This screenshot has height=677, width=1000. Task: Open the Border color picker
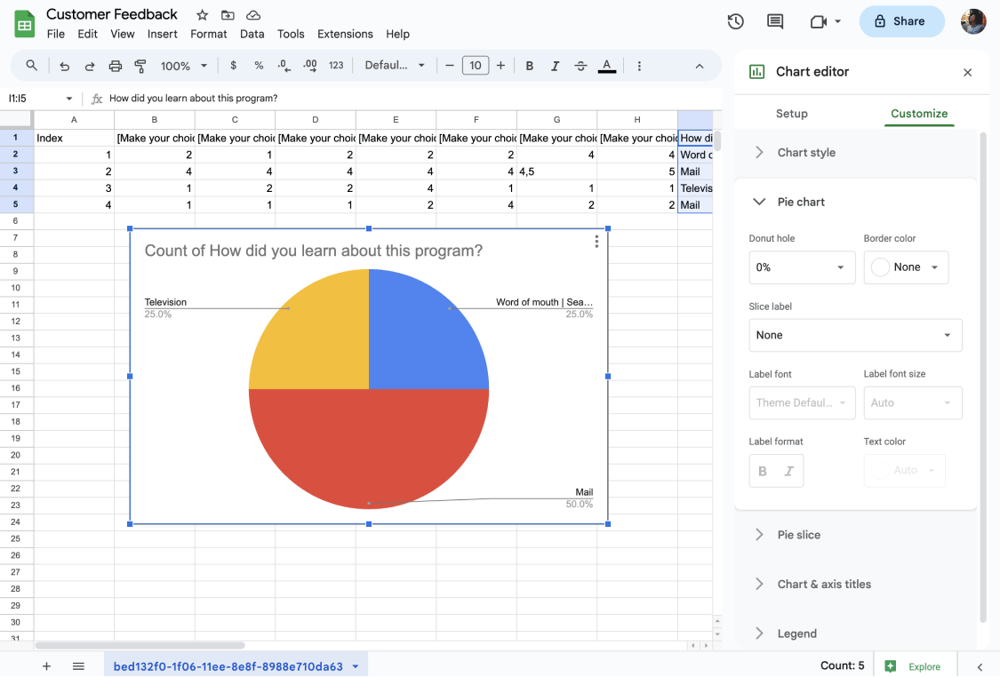905,267
